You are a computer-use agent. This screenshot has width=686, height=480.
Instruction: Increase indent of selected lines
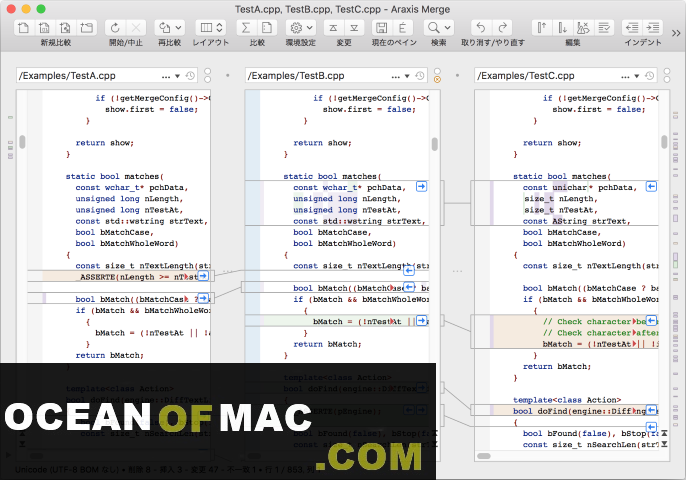[653, 28]
